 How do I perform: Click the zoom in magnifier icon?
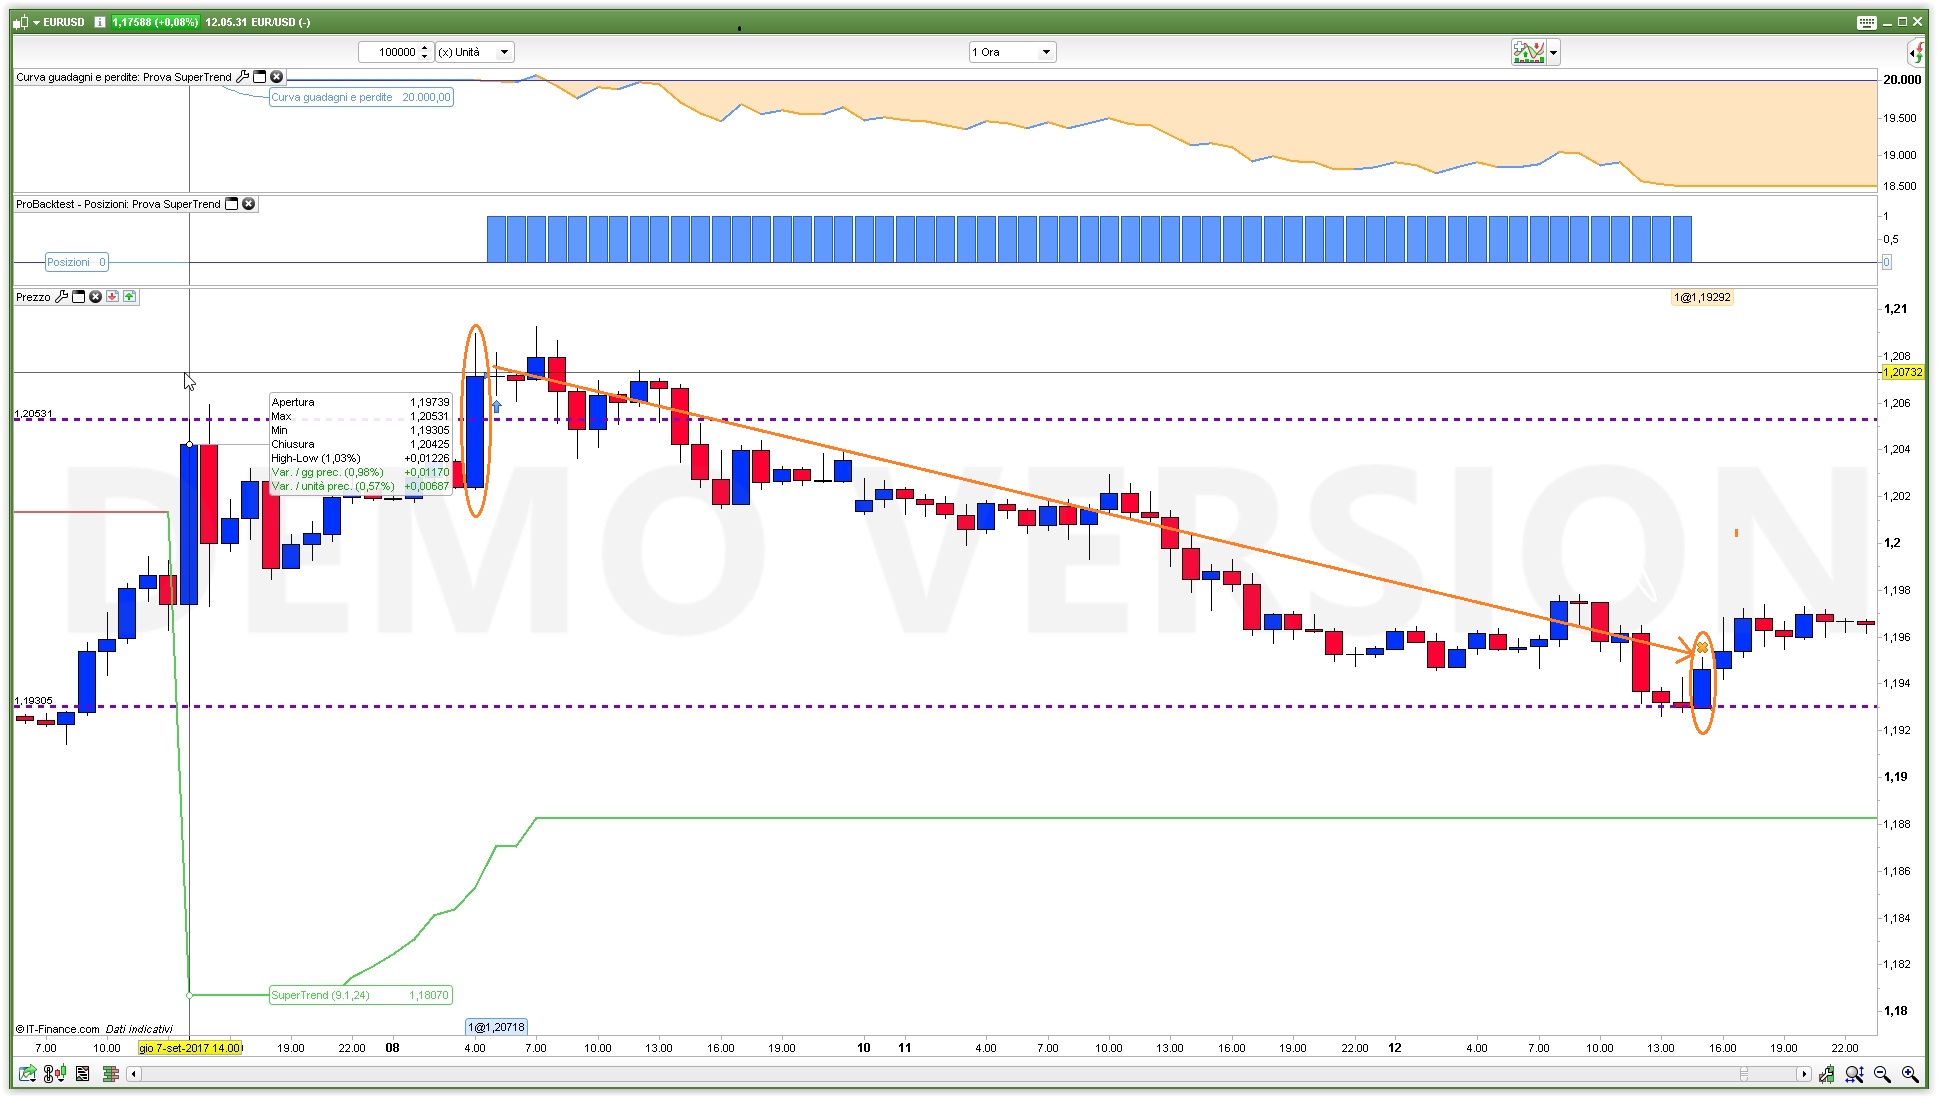click(1909, 1075)
